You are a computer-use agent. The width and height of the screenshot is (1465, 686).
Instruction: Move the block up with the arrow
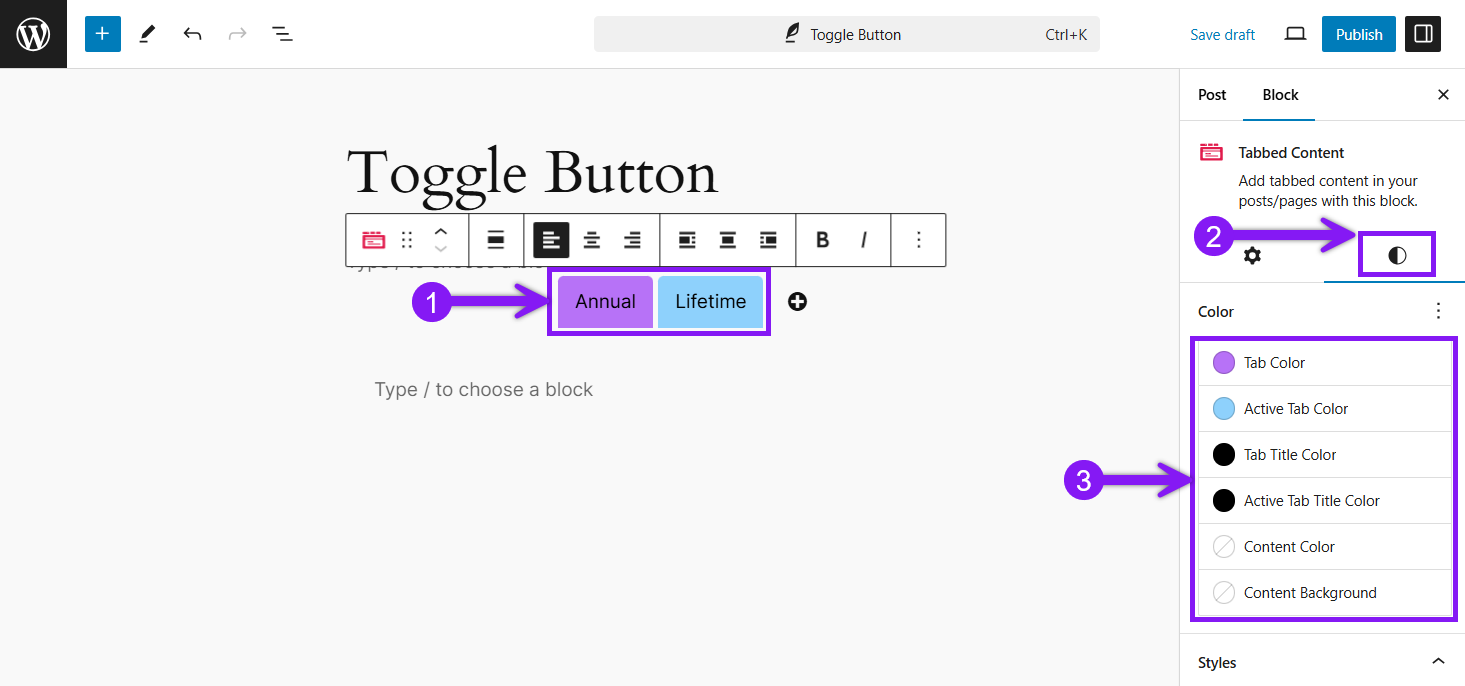click(440, 231)
